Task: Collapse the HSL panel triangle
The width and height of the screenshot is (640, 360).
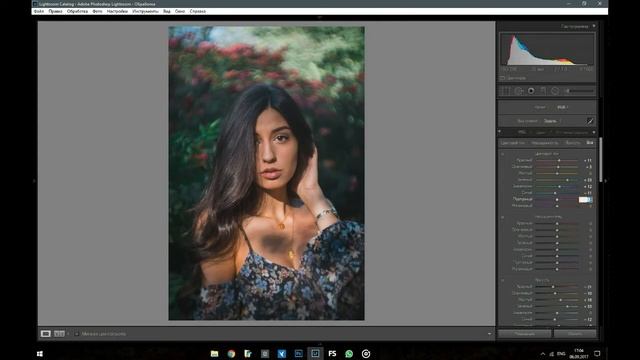Action: (594, 132)
